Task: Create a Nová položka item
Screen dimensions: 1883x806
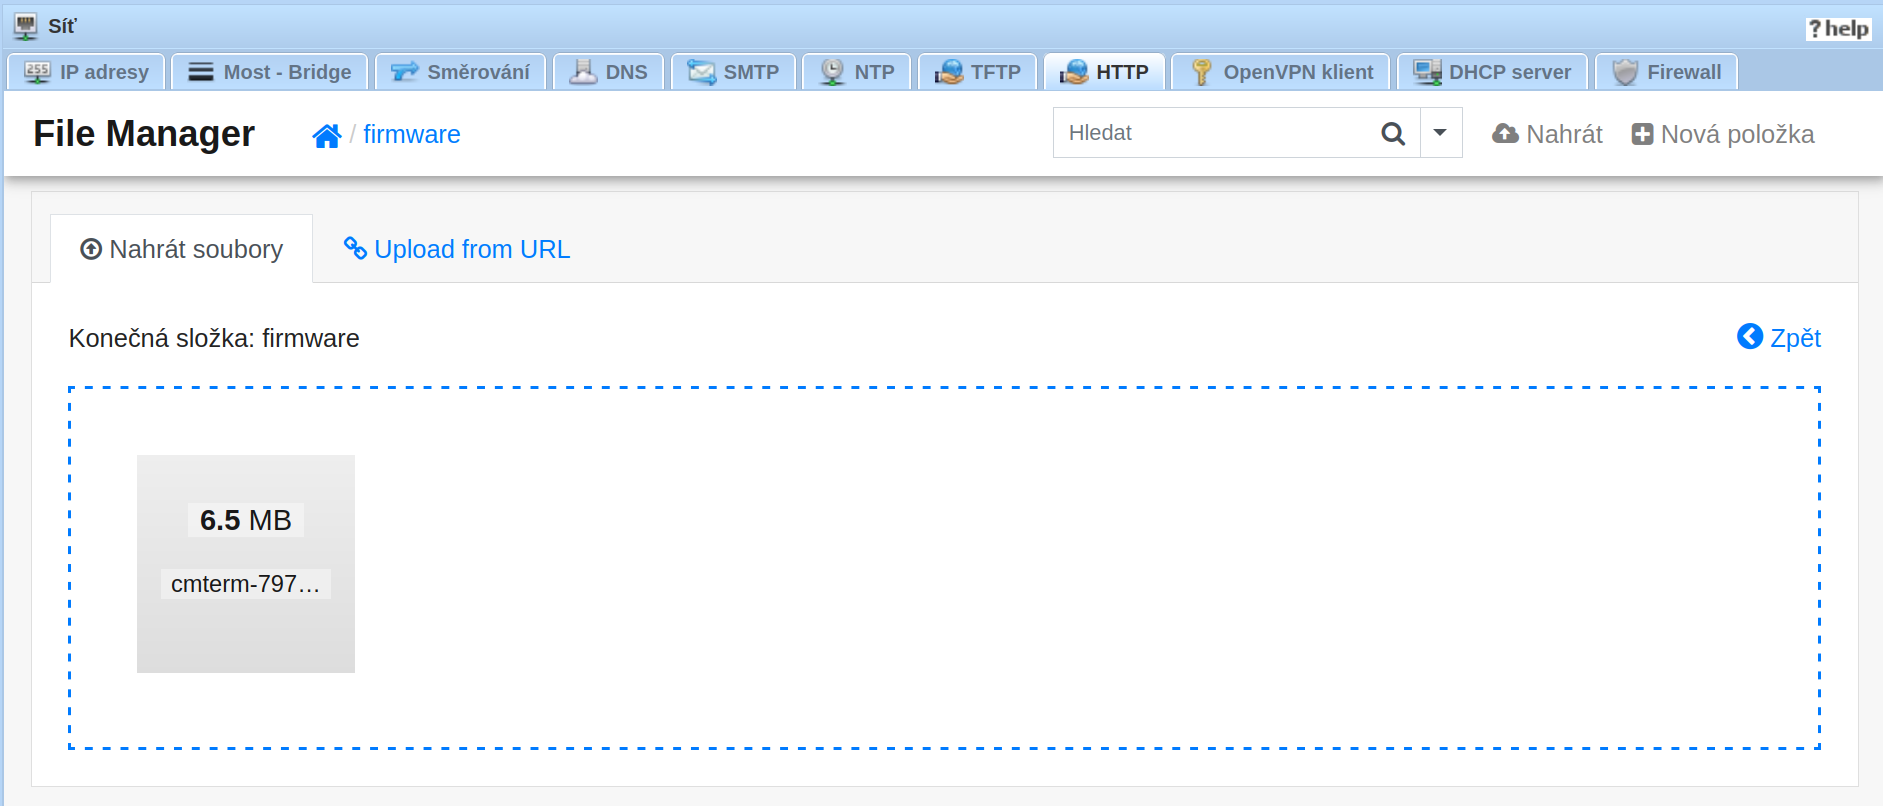Action: [x=1722, y=134]
